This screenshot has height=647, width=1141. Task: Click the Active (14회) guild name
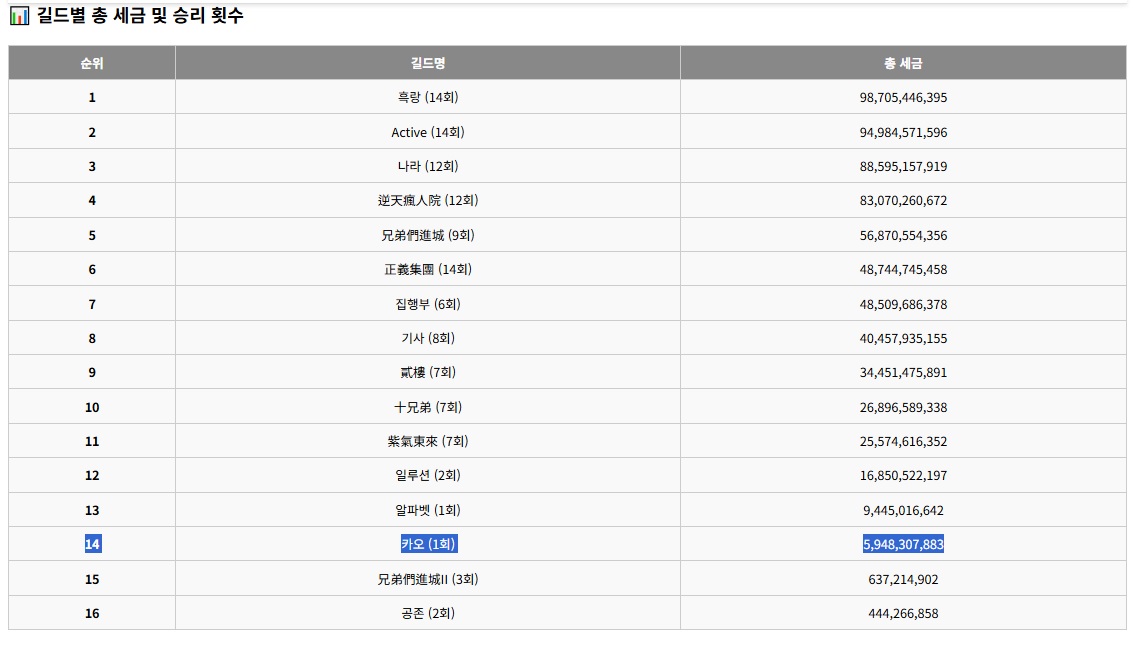pyautogui.click(x=428, y=132)
